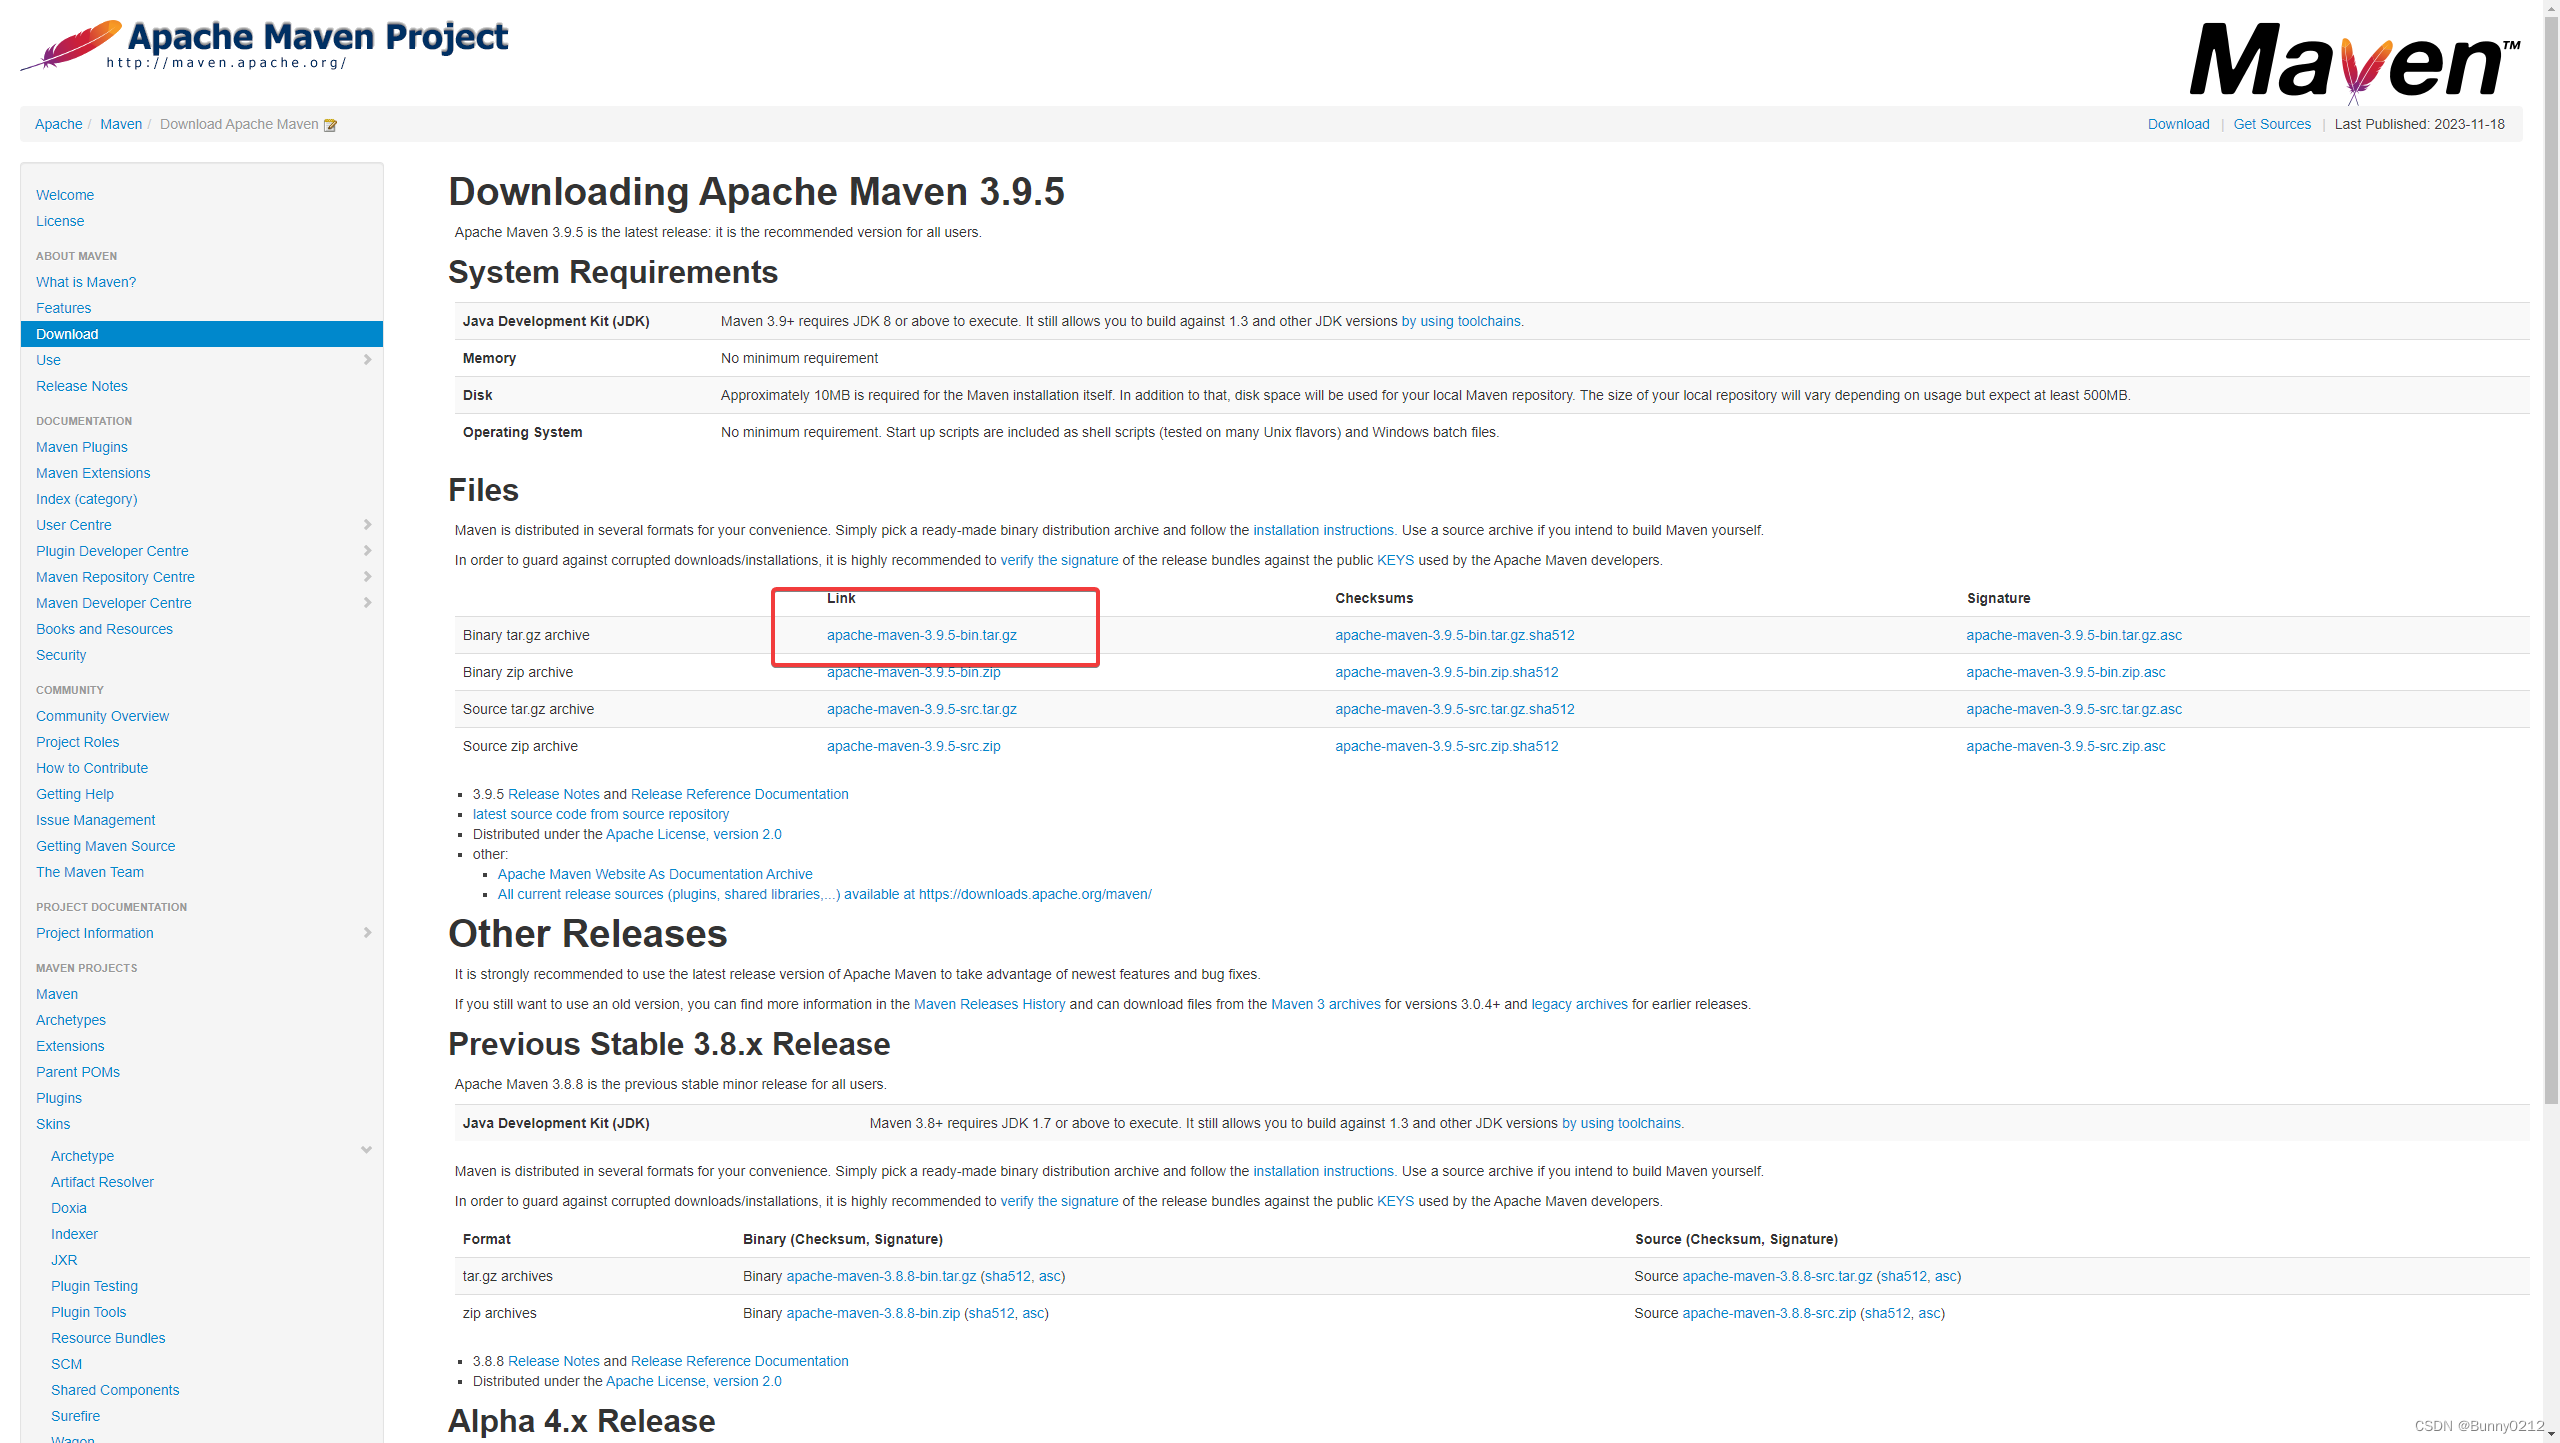Open 3.9.5 Release Notes link
The width and height of the screenshot is (2560, 1443).
tap(554, 794)
